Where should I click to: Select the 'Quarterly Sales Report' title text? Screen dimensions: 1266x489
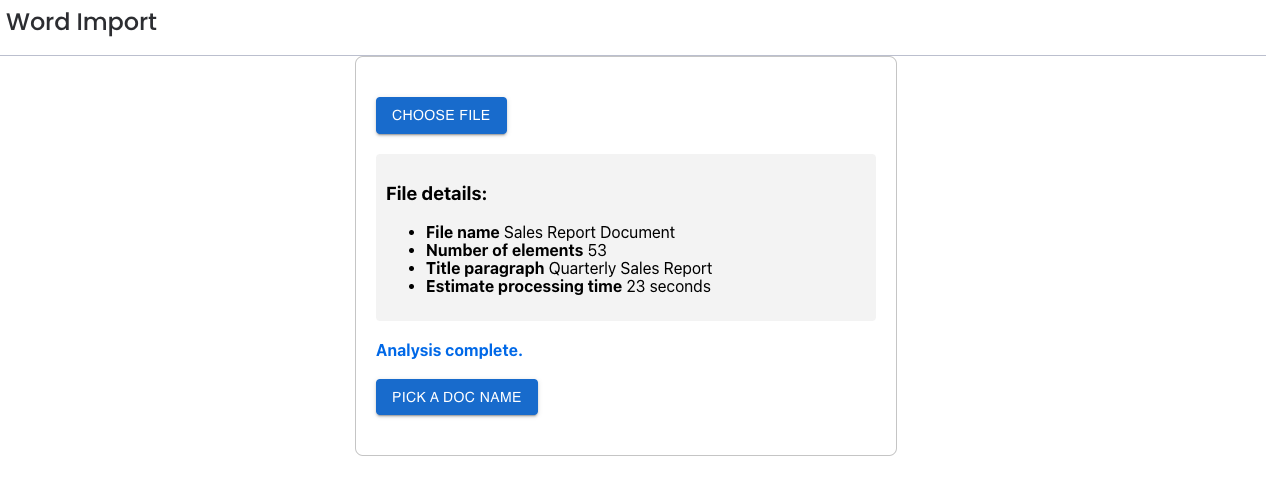[x=630, y=268]
